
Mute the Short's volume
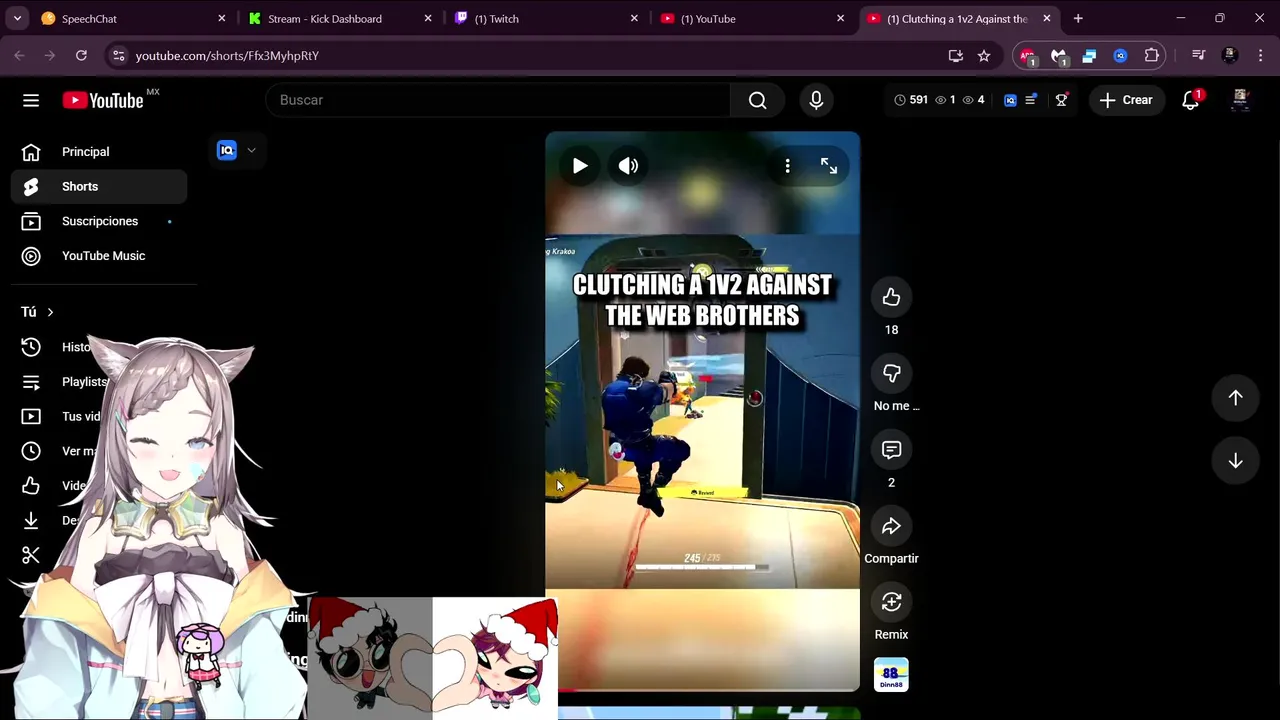tap(628, 166)
